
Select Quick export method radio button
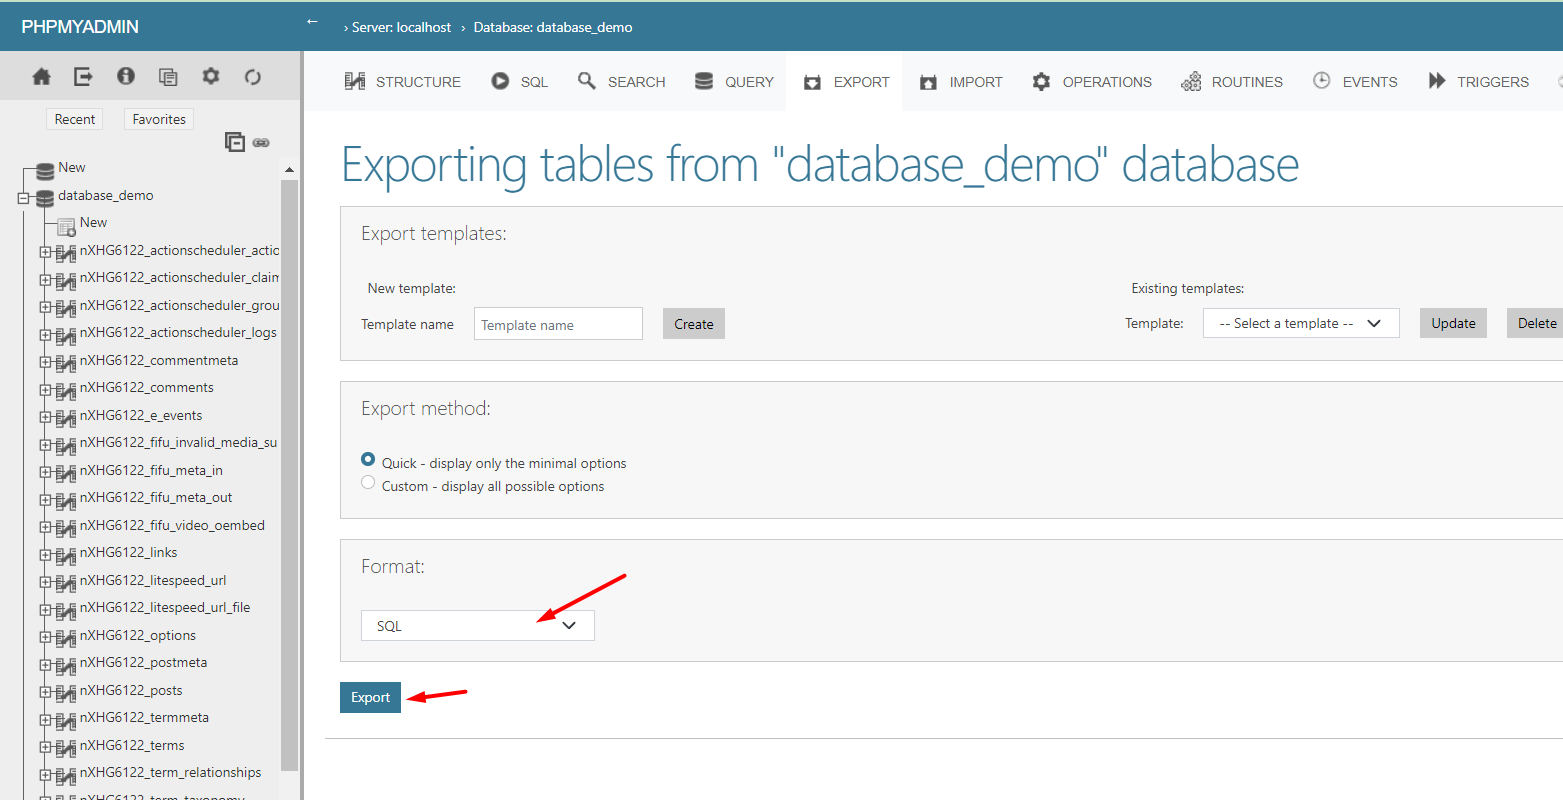click(x=368, y=460)
